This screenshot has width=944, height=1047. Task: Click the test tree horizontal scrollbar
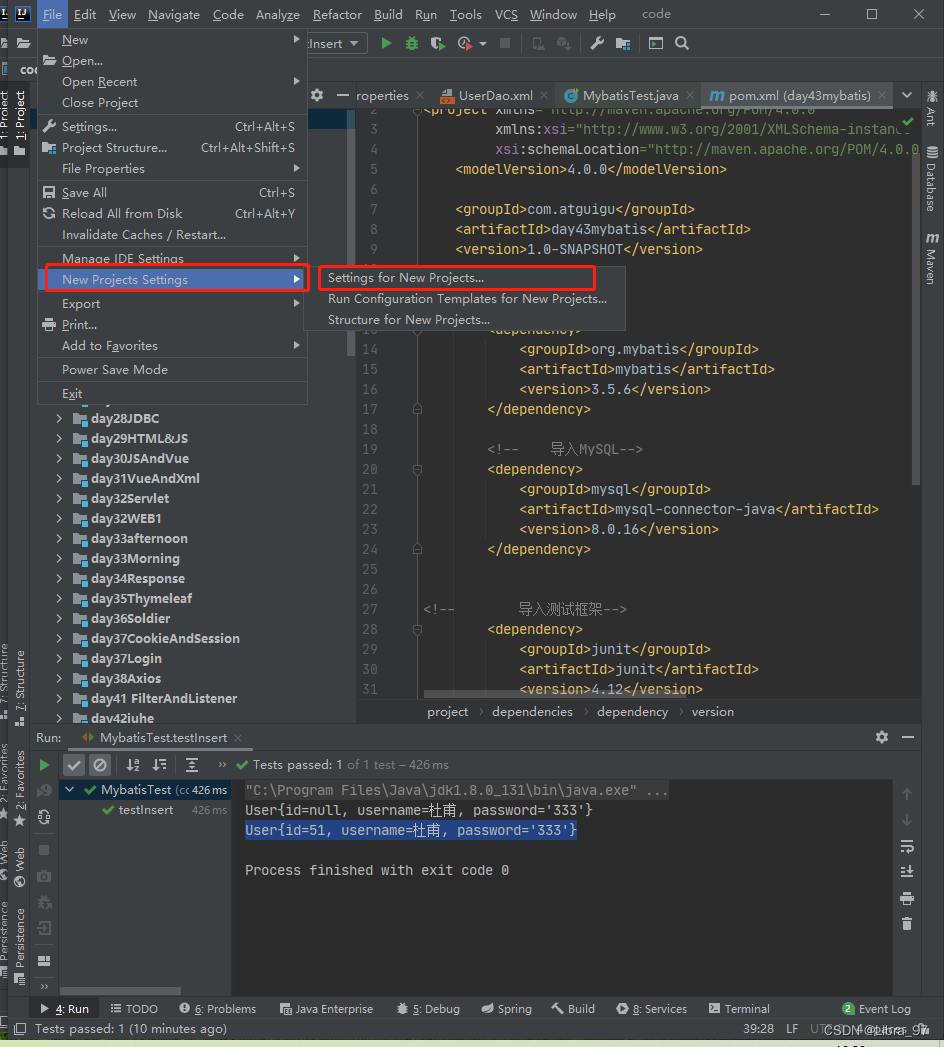pyautogui.click(x=120, y=991)
